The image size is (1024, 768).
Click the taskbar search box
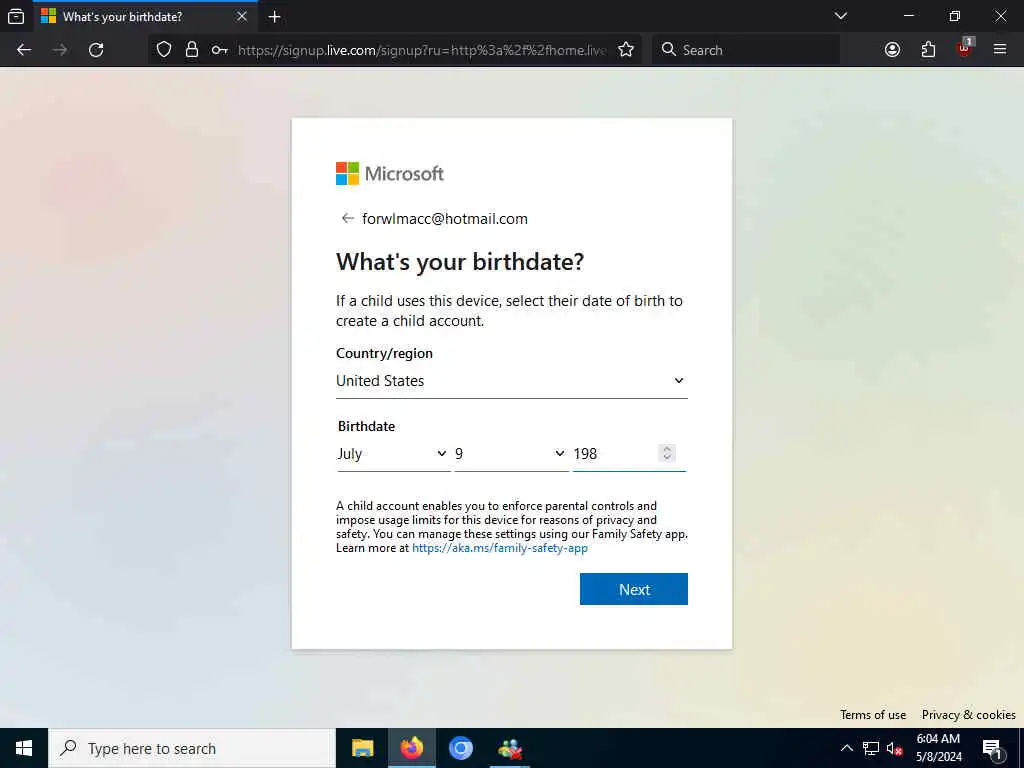click(192, 748)
